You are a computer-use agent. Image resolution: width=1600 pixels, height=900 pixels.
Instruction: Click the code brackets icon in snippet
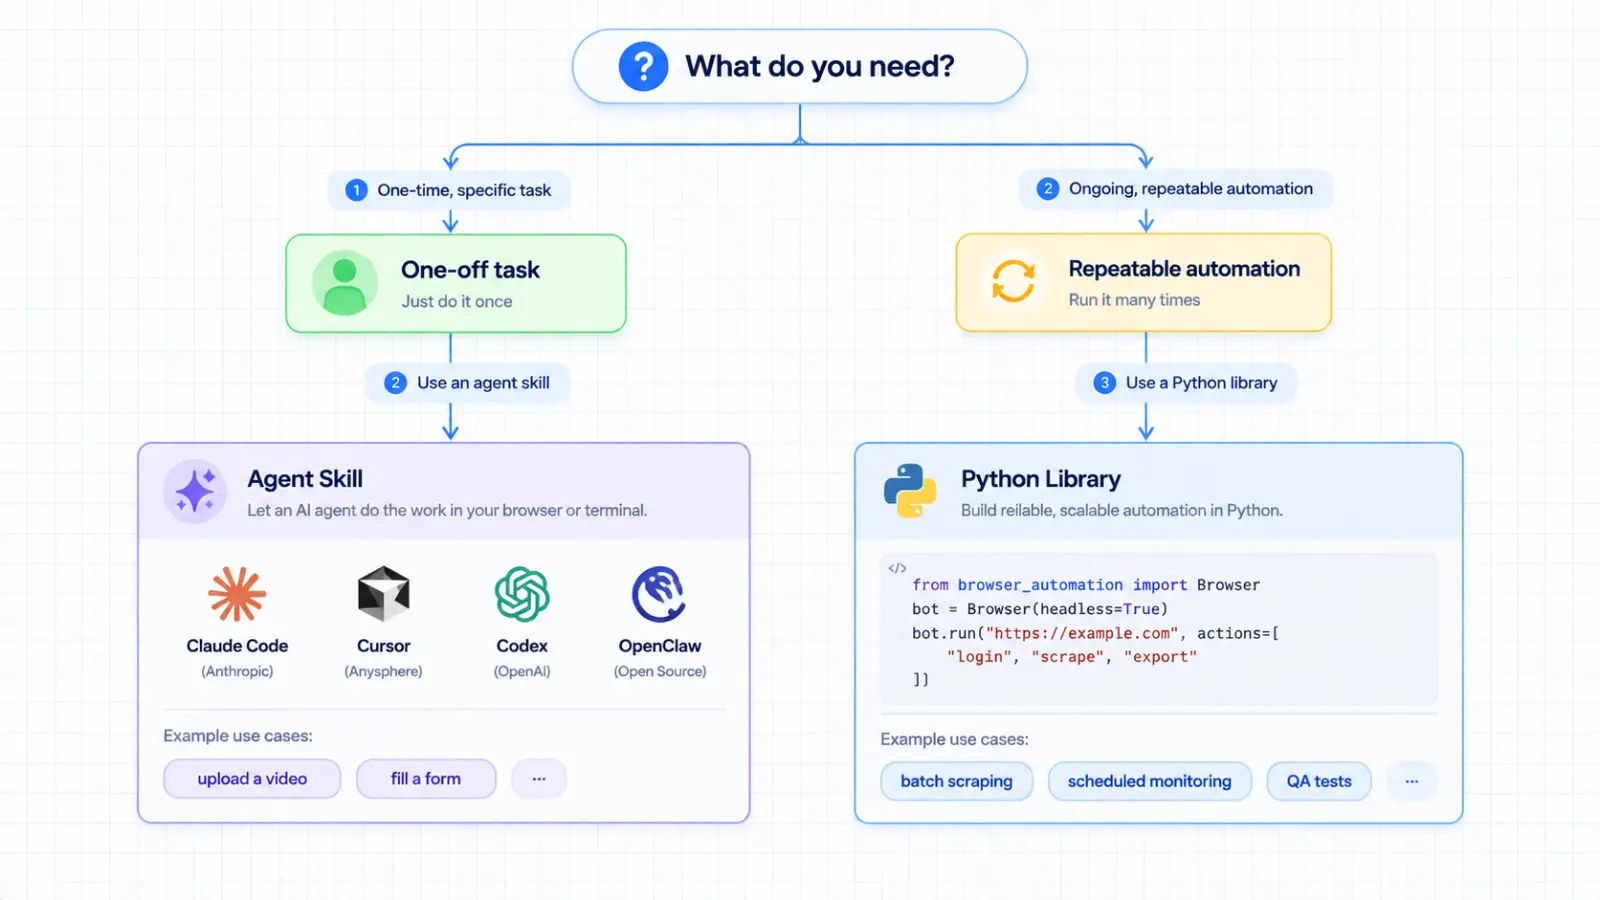click(897, 568)
